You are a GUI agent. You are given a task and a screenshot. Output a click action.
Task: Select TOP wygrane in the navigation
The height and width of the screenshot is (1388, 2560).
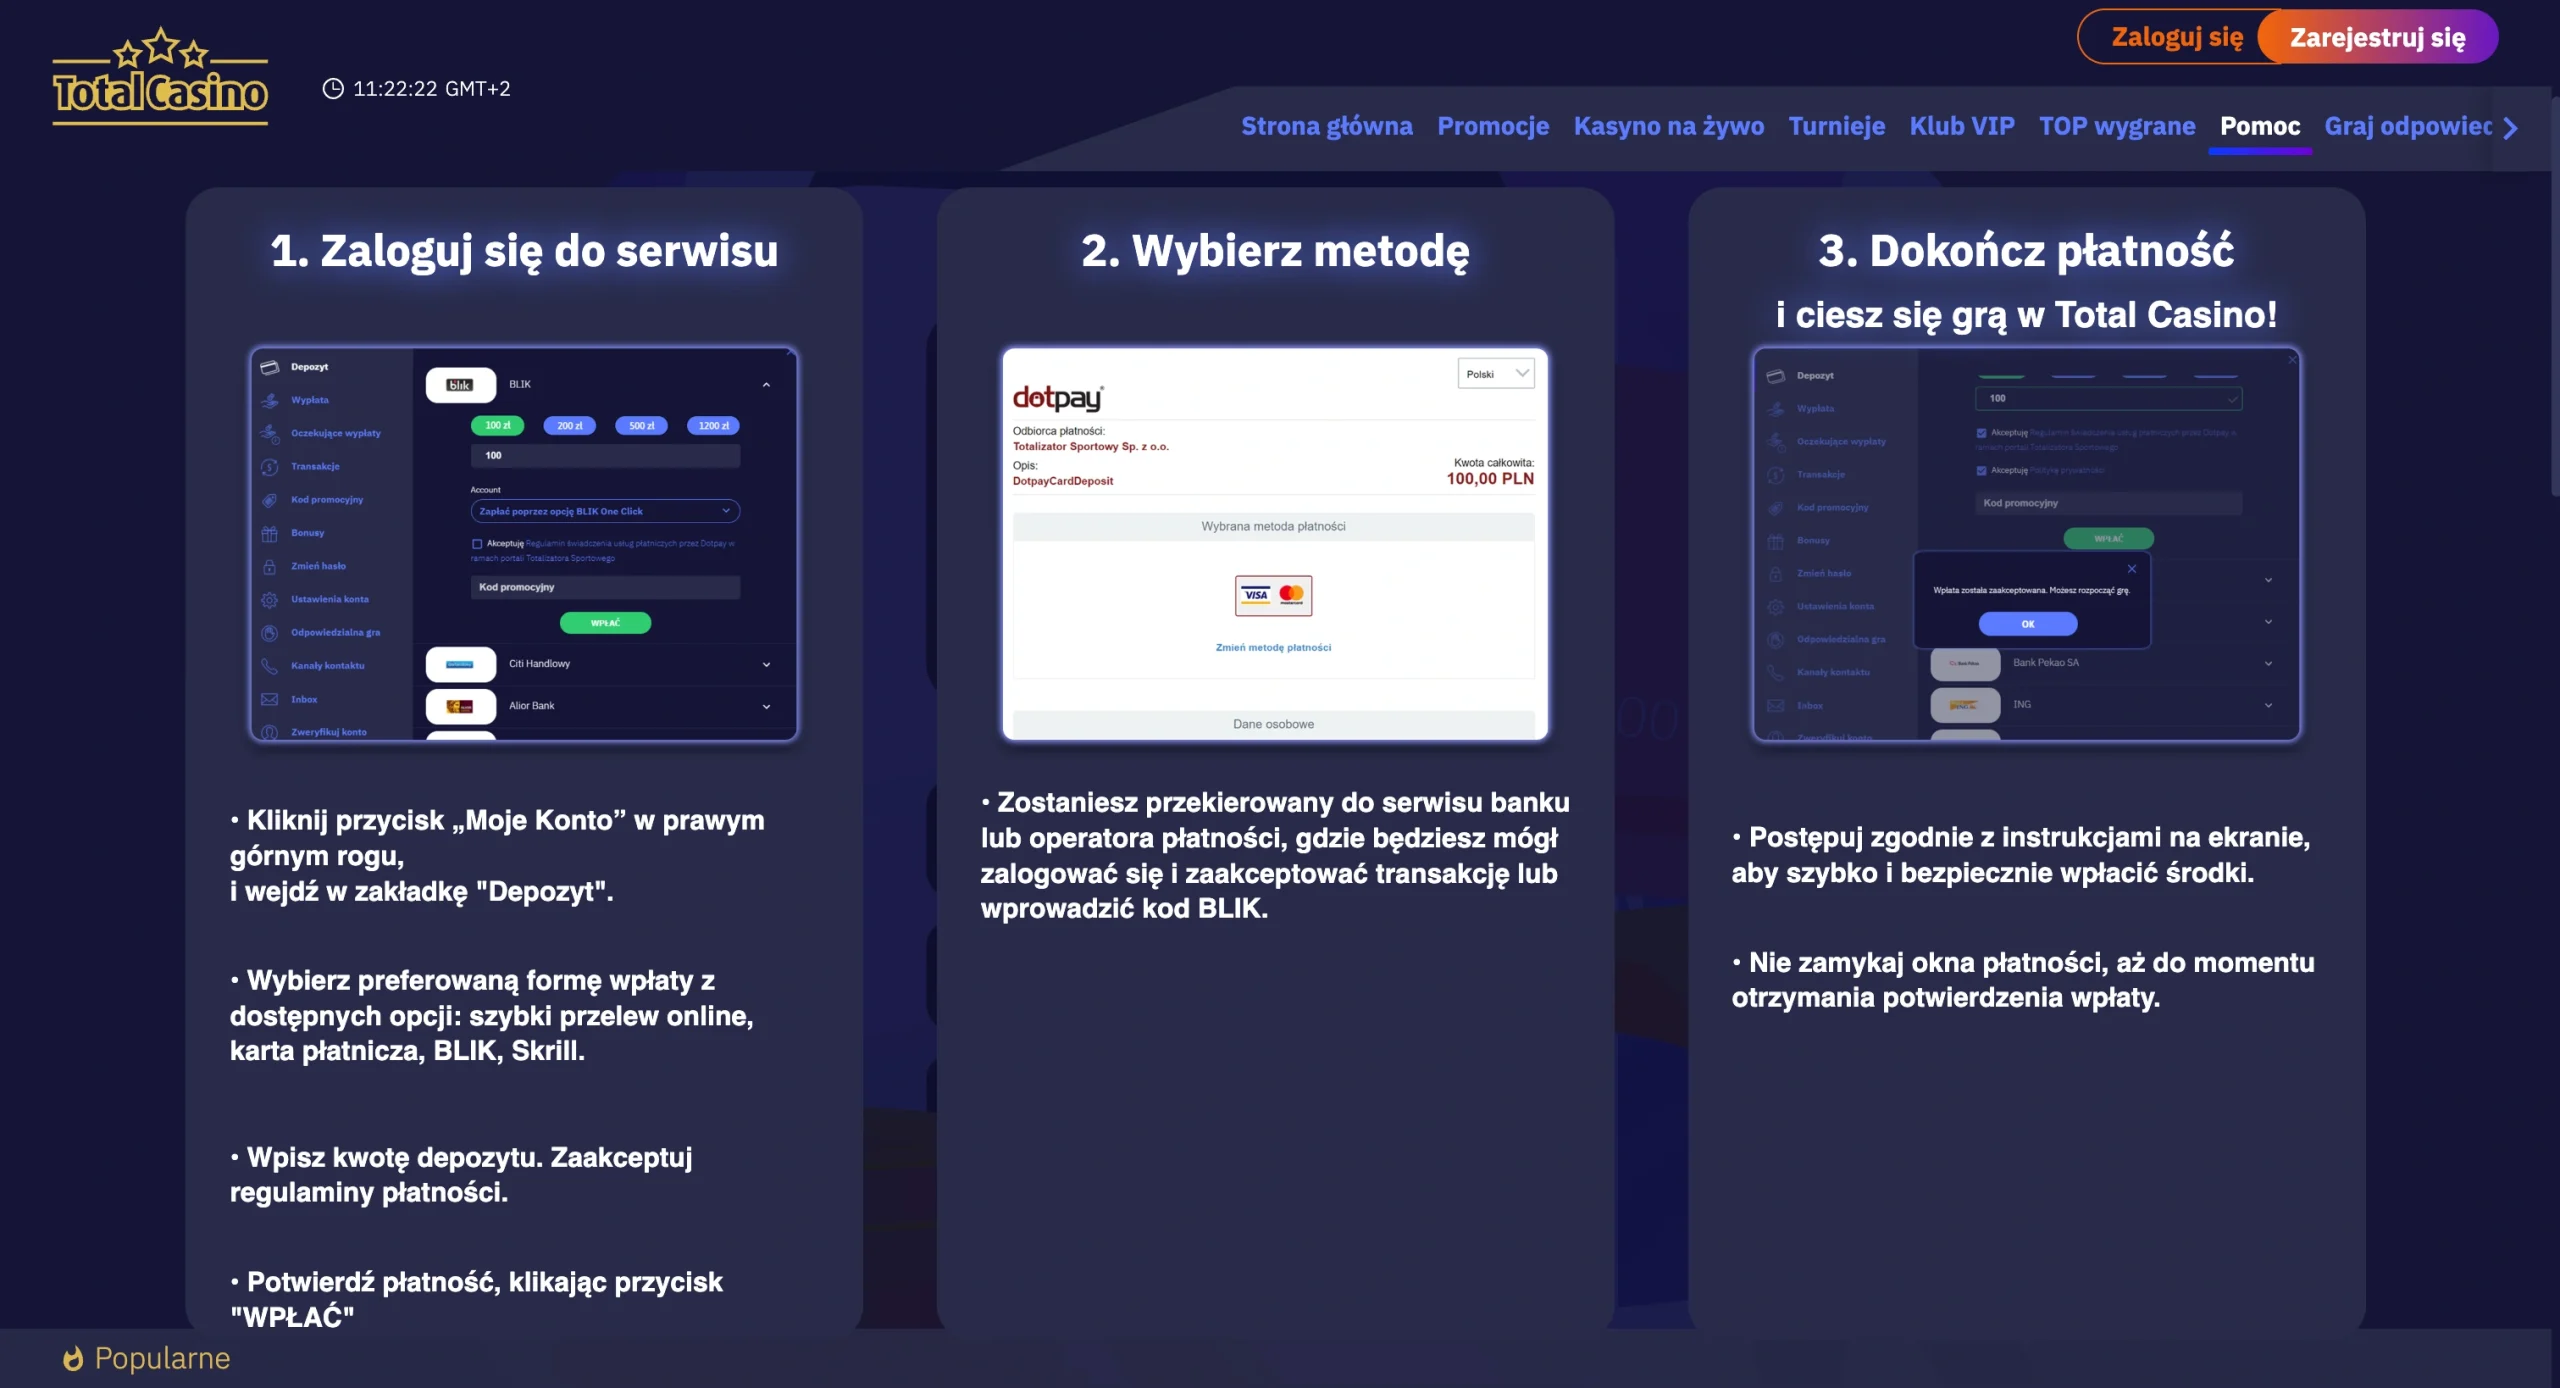tap(2117, 126)
